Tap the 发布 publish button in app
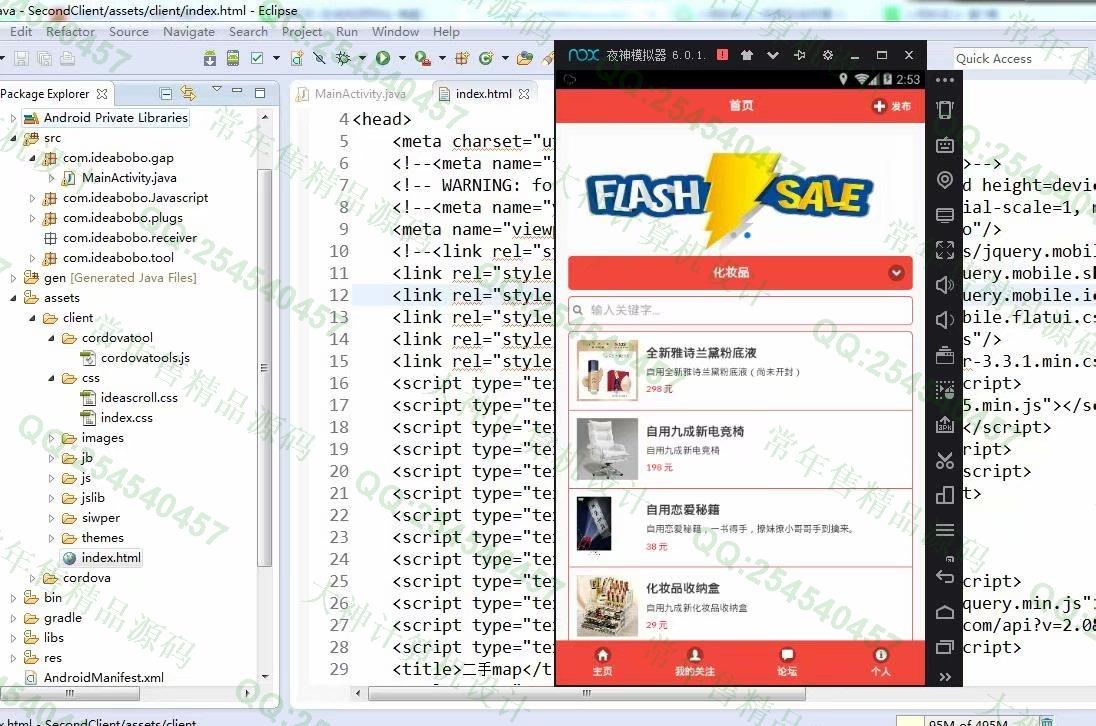Viewport: 1096px width, 726px height. (x=892, y=106)
